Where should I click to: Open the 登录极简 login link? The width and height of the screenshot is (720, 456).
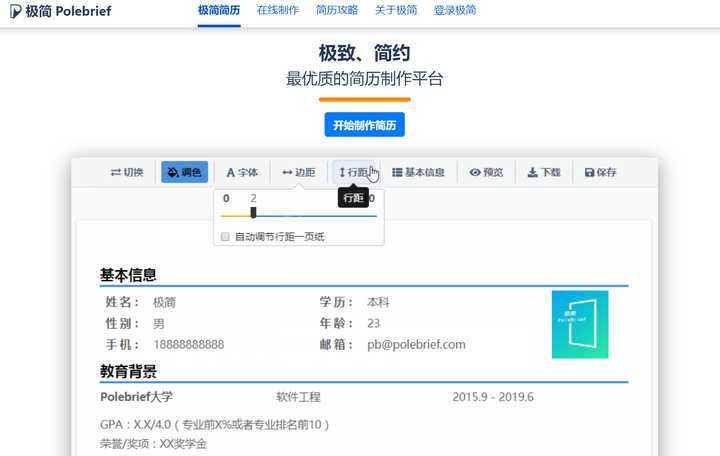pos(455,10)
